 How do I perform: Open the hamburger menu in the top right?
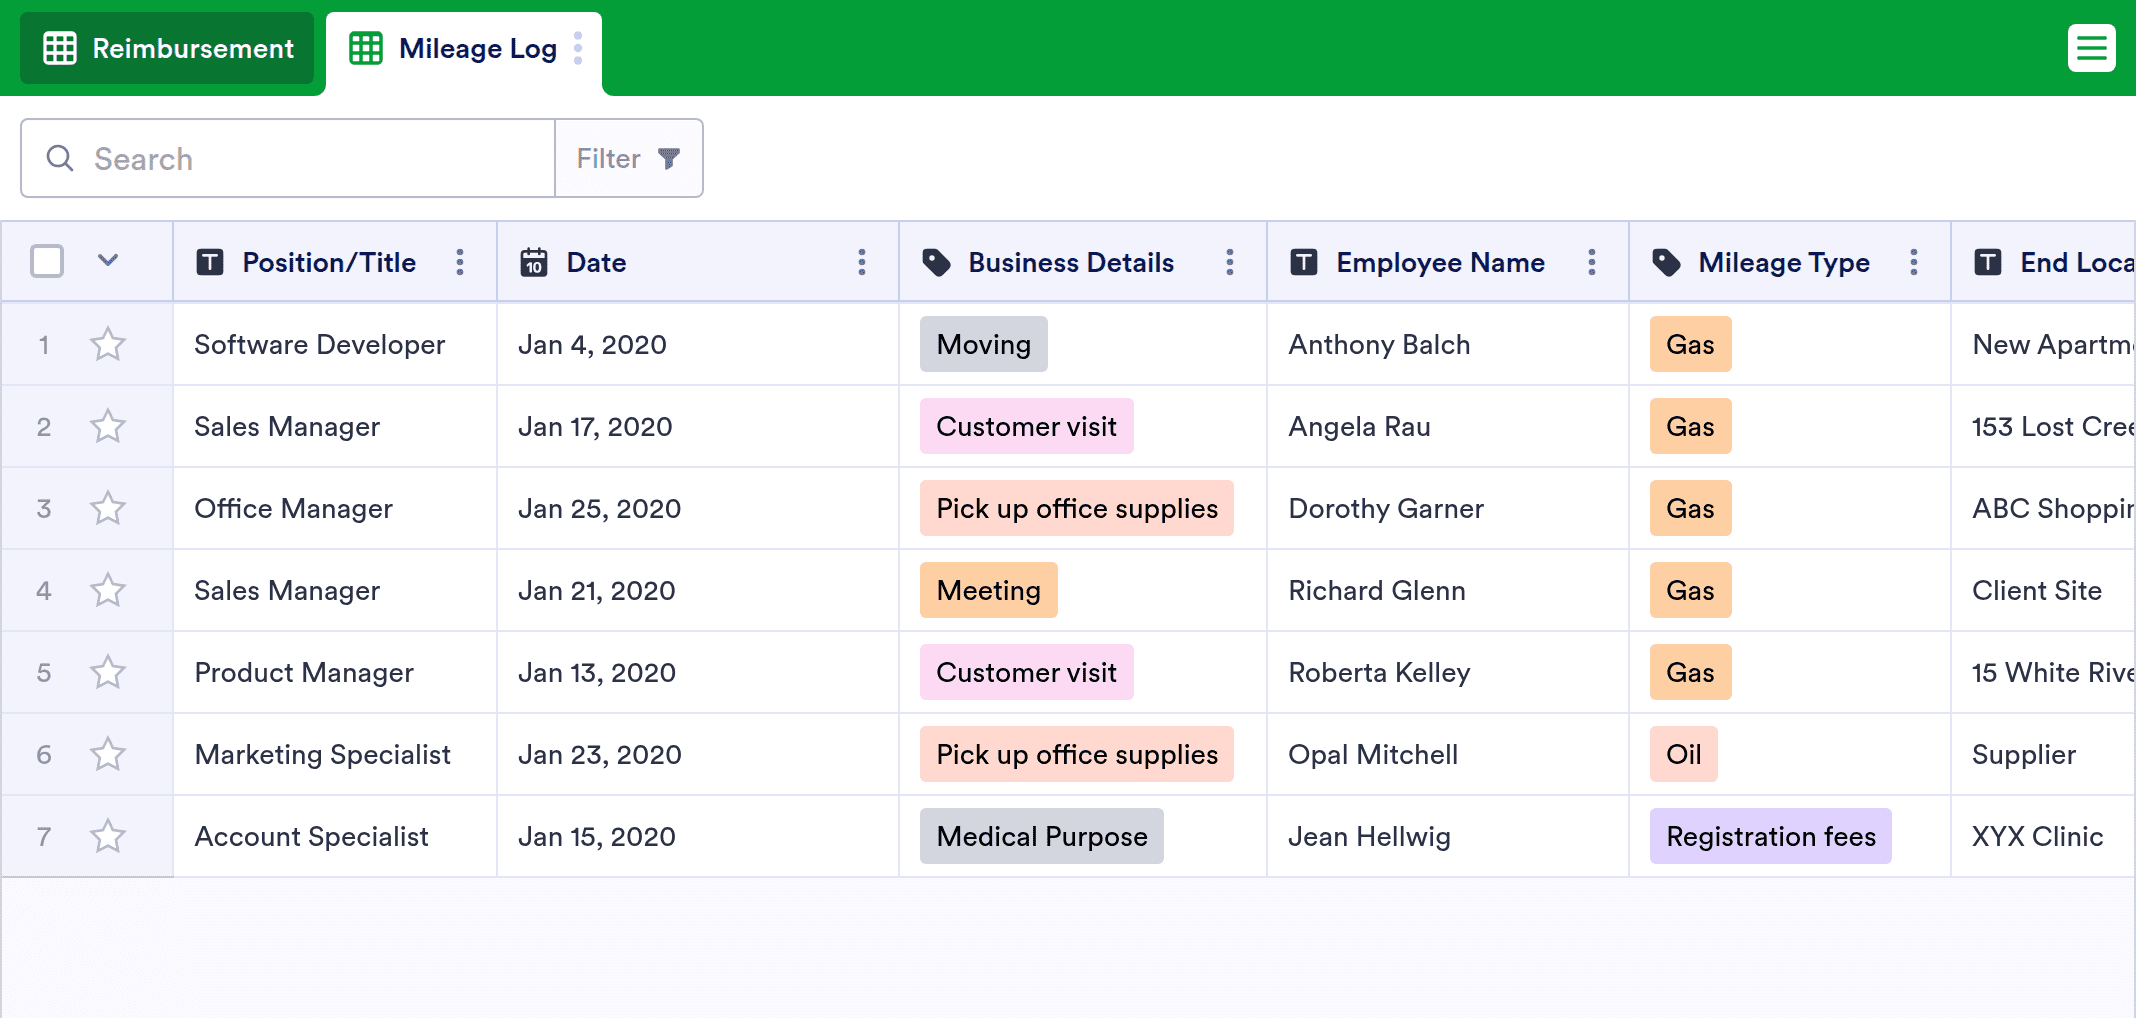click(2091, 48)
